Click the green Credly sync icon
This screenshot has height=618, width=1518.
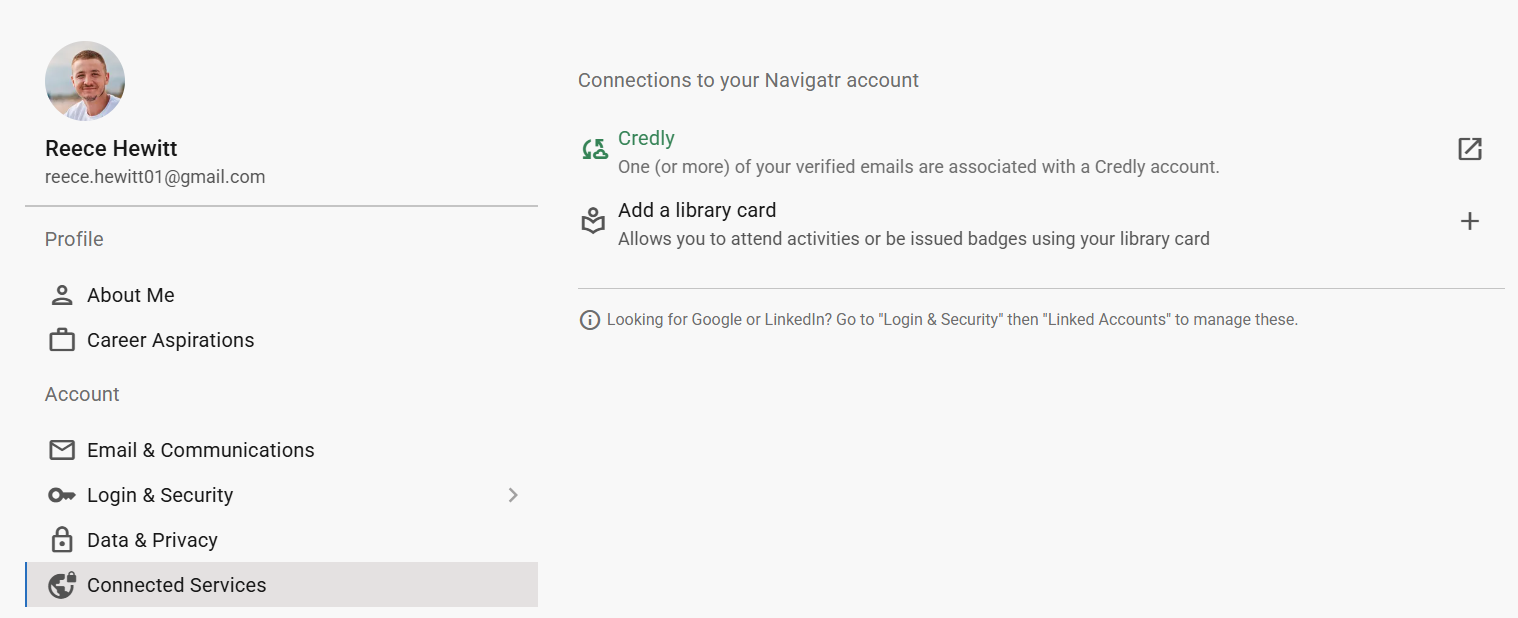594,150
